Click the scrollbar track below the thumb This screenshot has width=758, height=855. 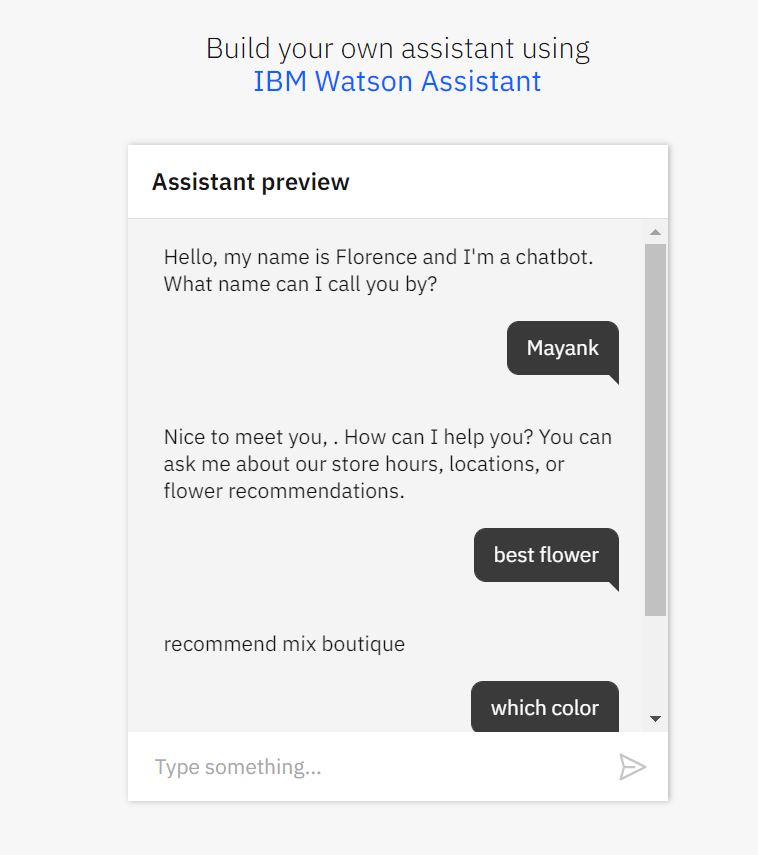click(656, 665)
